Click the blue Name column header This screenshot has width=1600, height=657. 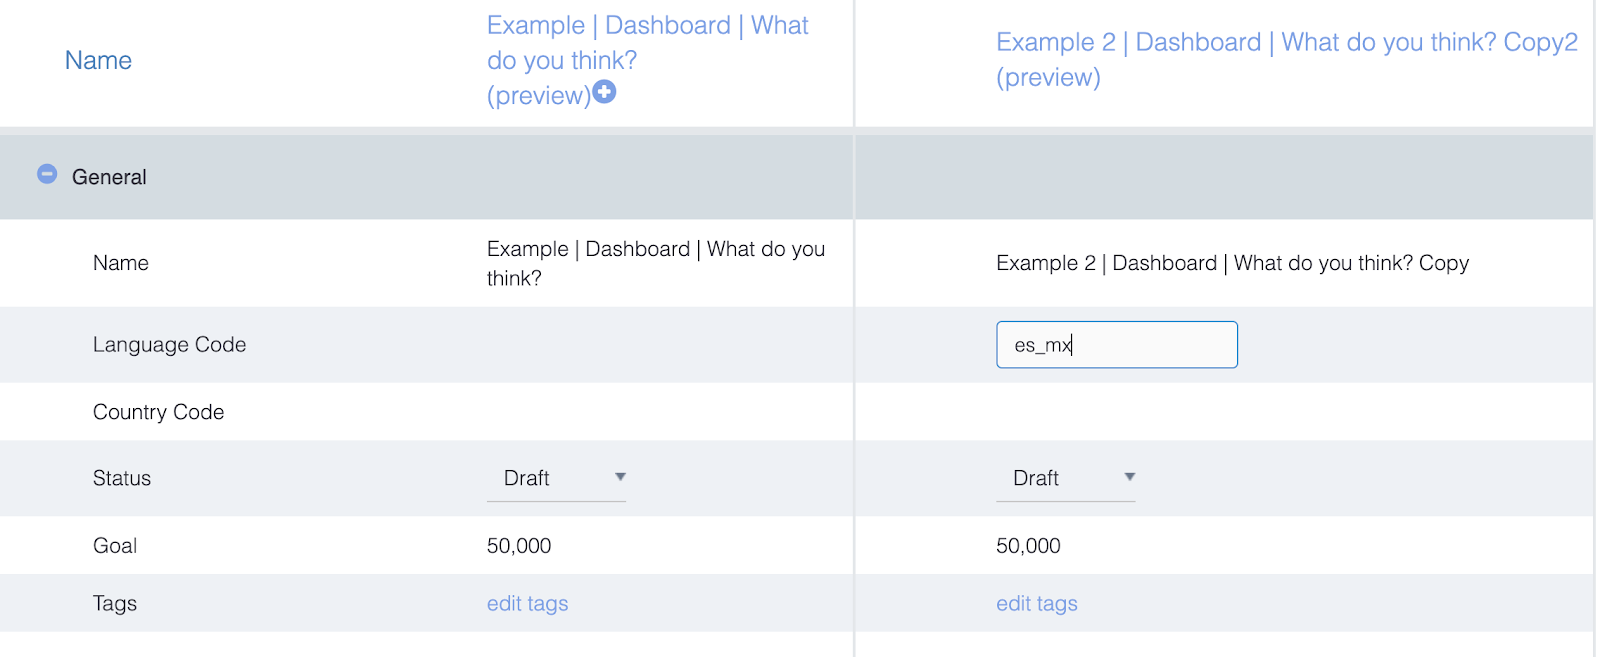(98, 61)
